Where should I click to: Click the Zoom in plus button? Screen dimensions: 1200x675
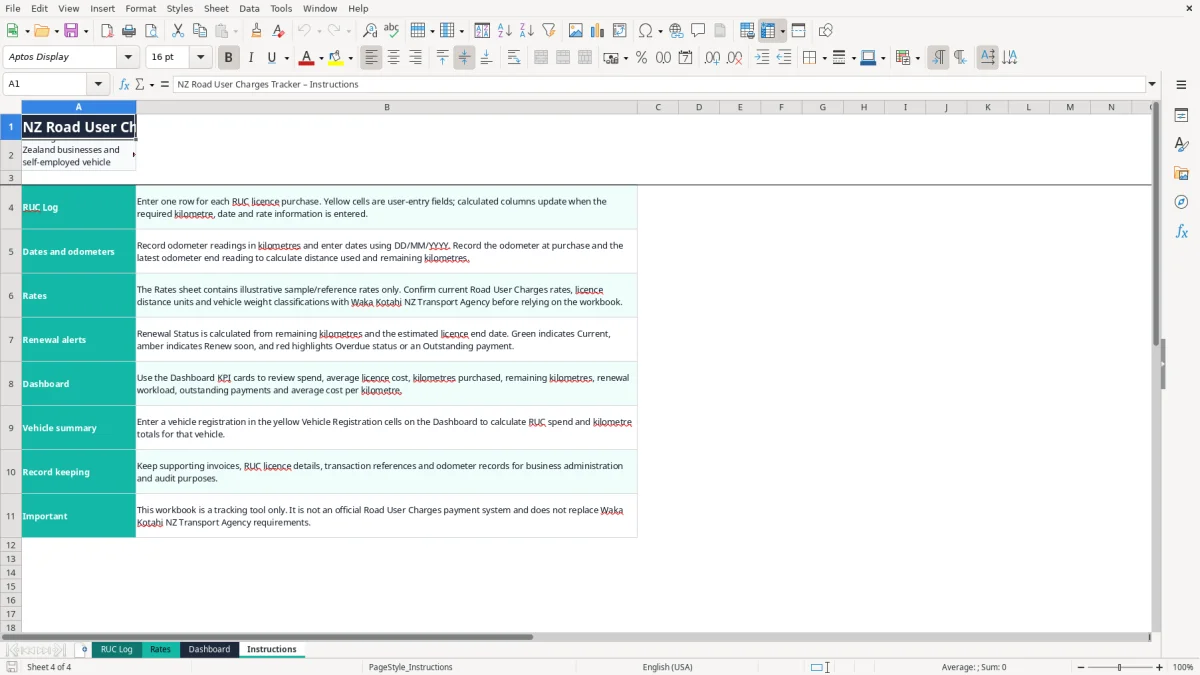(x=1159, y=667)
